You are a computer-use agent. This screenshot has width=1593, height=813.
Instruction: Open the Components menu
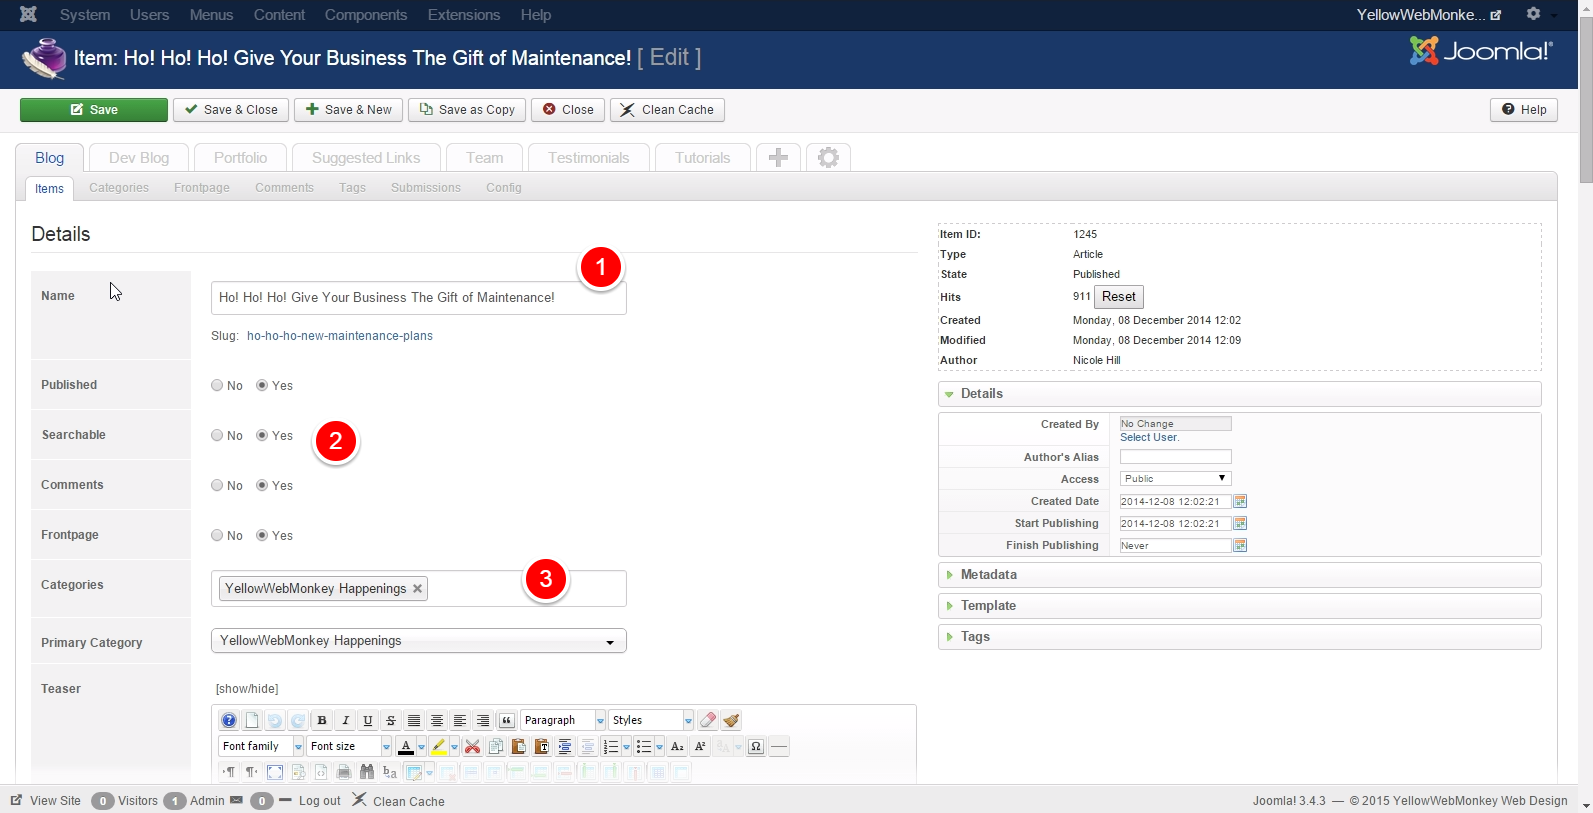[366, 15]
